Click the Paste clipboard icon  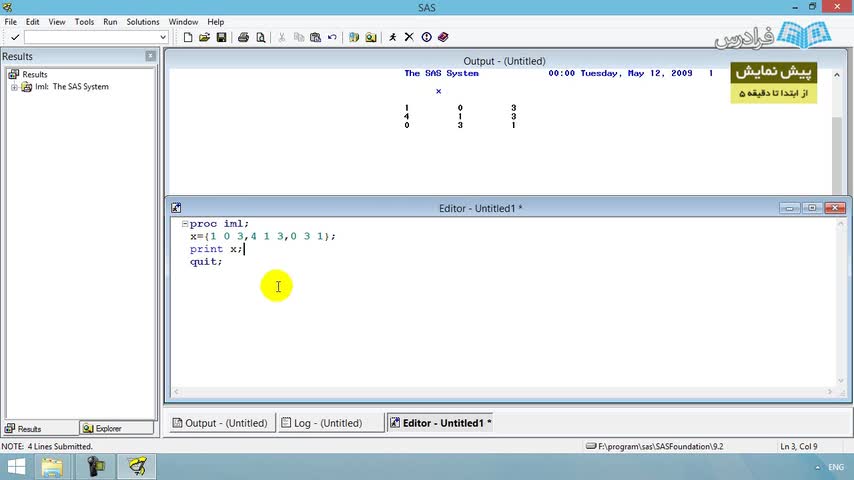(315, 37)
